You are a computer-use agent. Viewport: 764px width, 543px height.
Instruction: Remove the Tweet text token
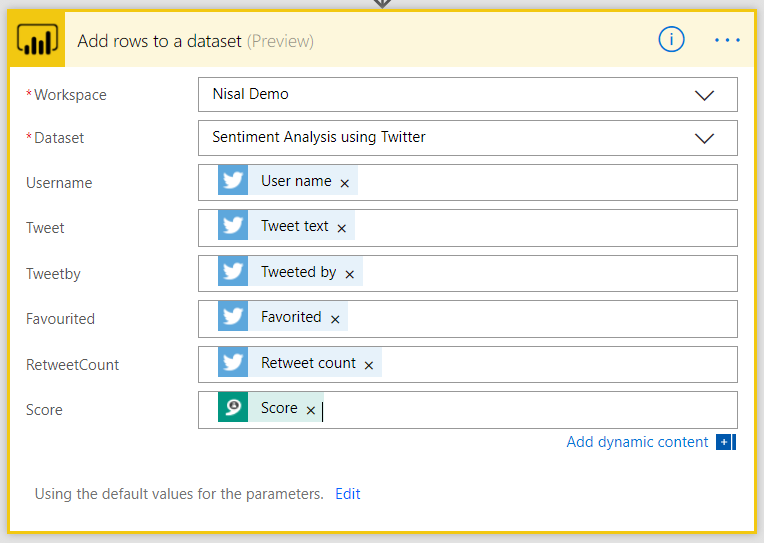[342, 228]
